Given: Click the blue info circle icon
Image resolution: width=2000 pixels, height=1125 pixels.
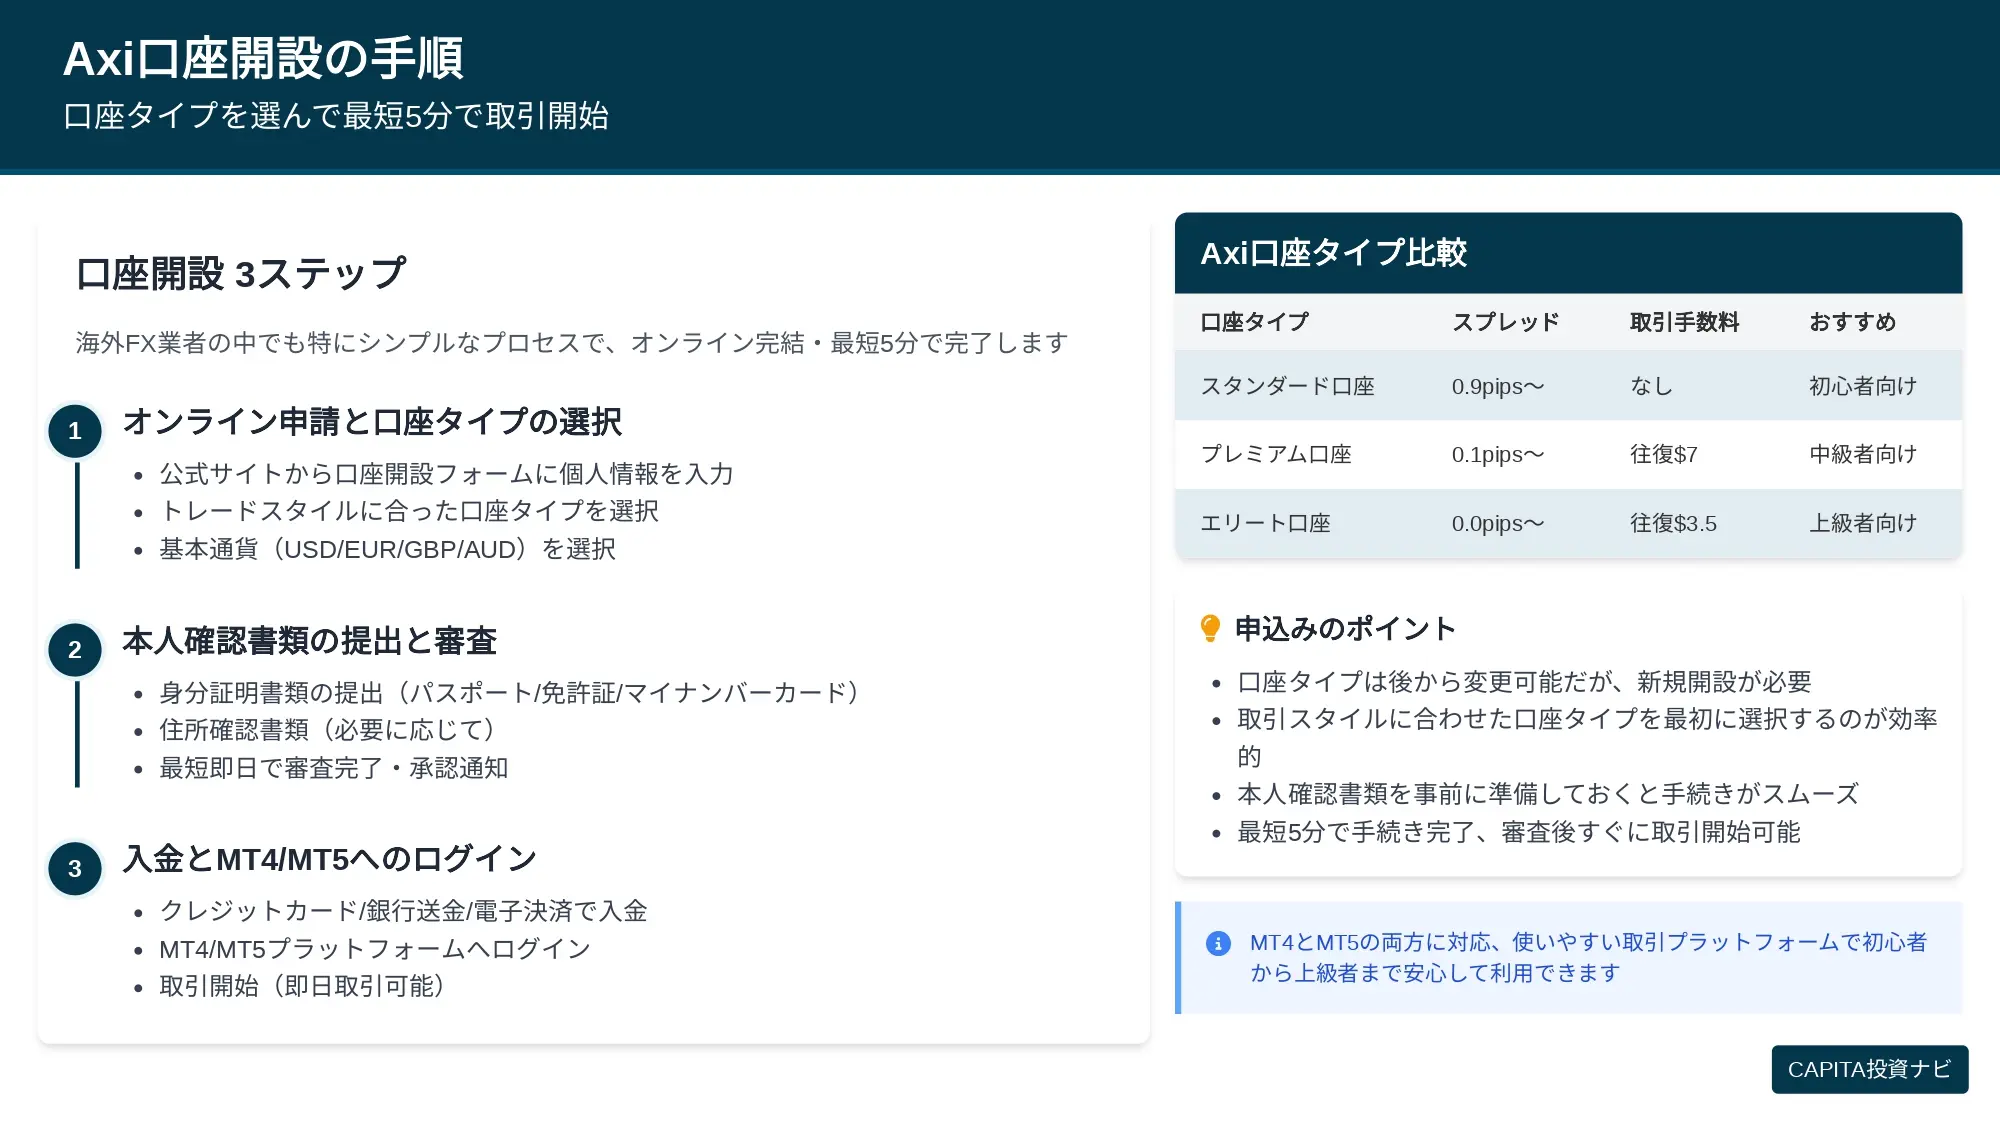Looking at the screenshot, I should [1218, 943].
